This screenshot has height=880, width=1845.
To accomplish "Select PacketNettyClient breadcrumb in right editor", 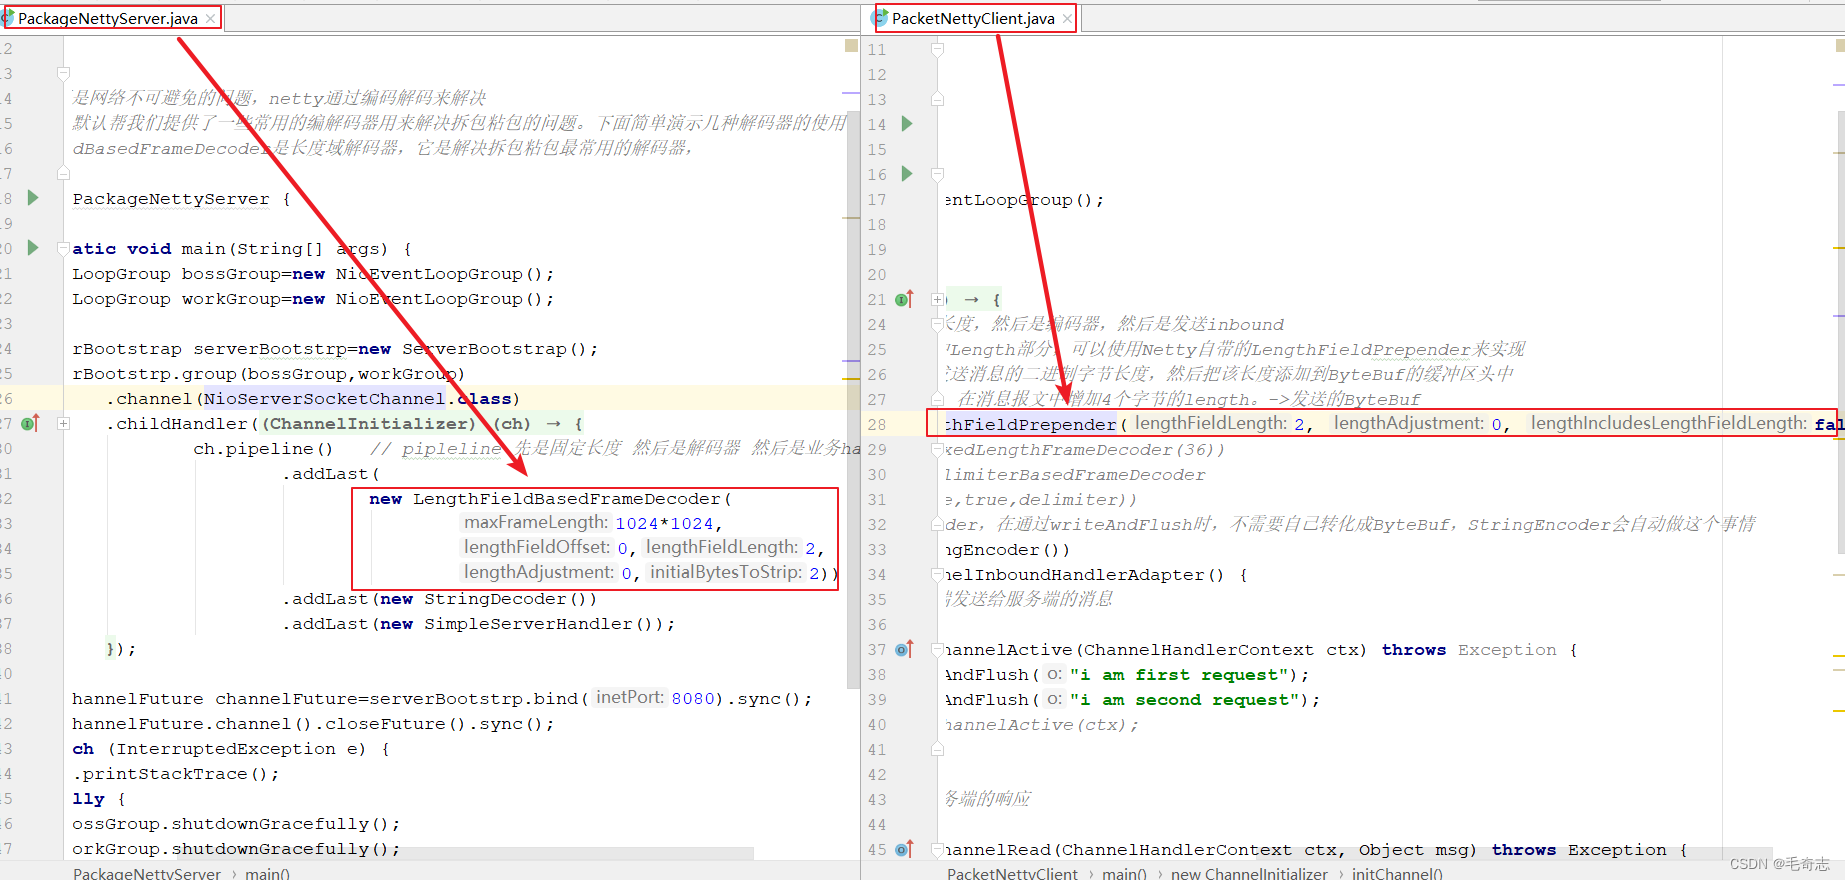I will (x=1012, y=873).
